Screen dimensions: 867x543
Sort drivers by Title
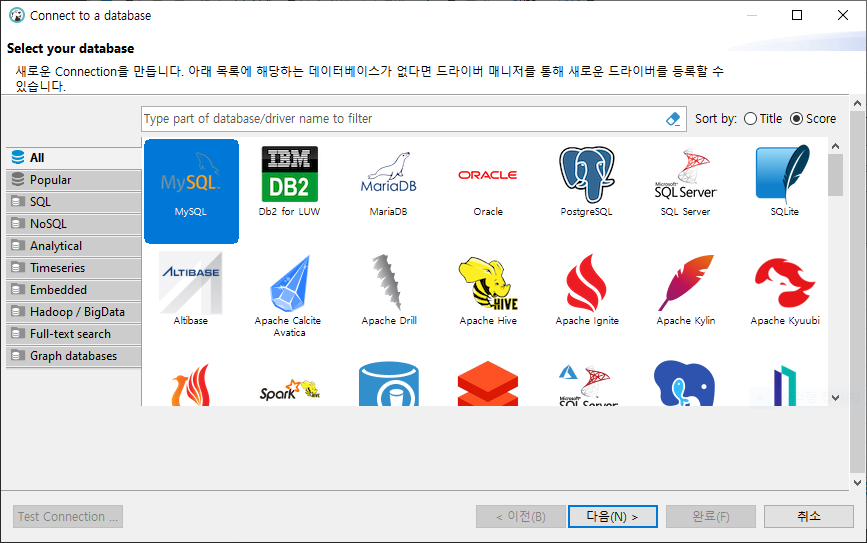(x=763, y=119)
